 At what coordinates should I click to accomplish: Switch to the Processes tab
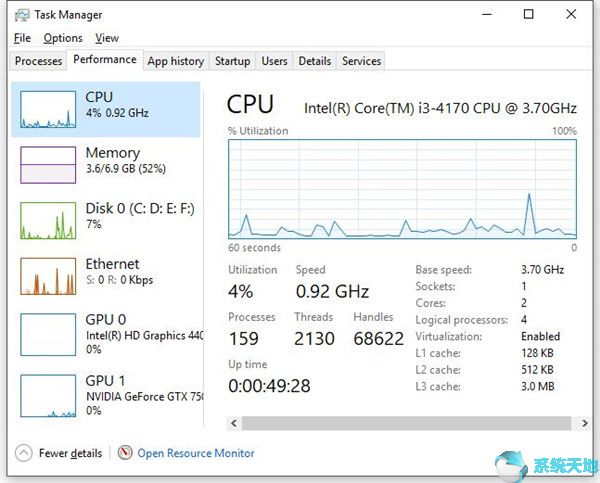(x=39, y=61)
